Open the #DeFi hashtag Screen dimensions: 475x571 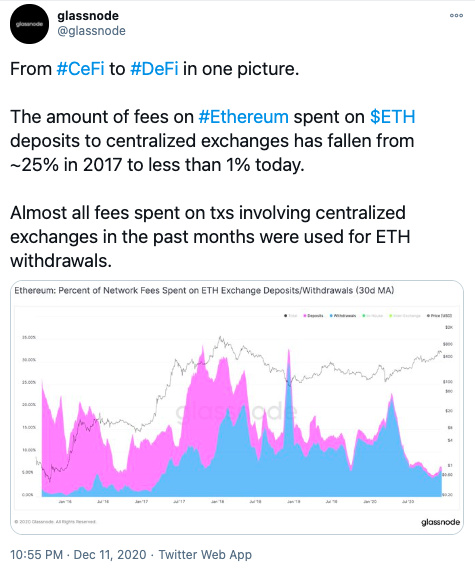pos(154,69)
